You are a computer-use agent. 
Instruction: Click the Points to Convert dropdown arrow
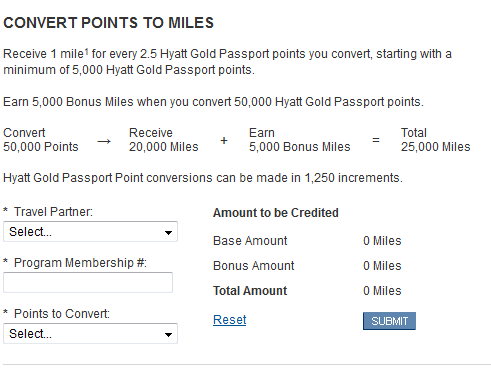[169, 334]
